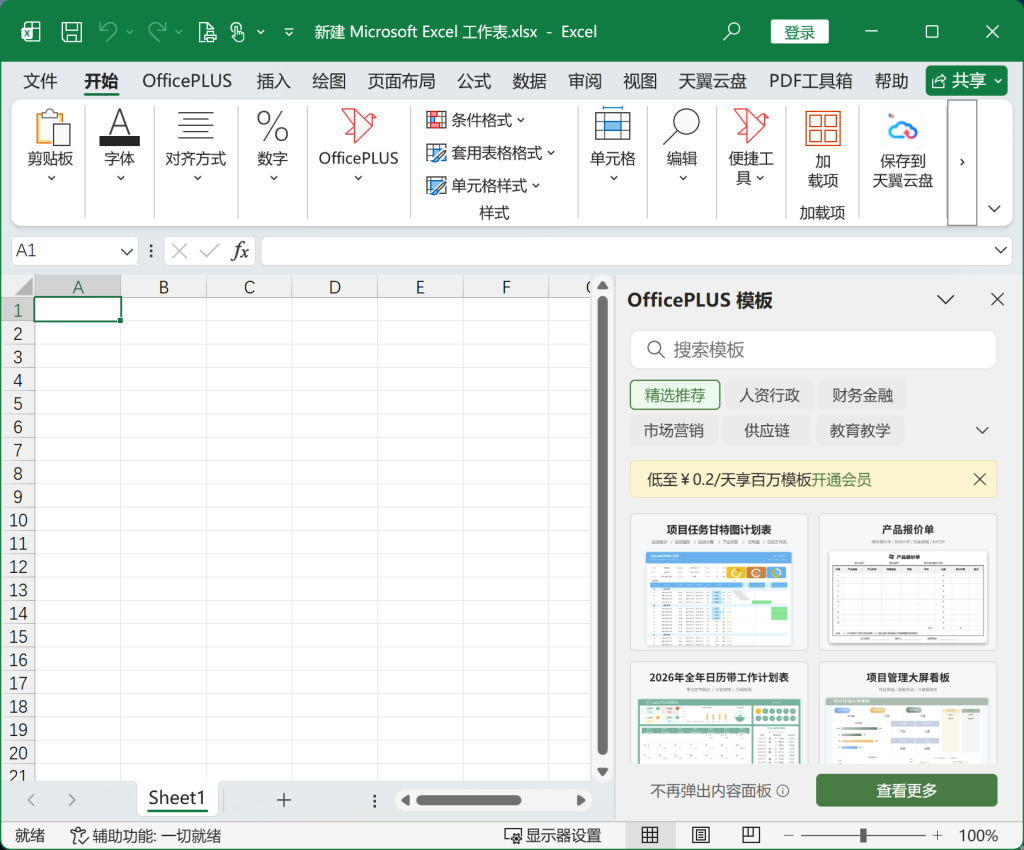Open the 数字 percent format icon
The width and height of the screenshot is (1024, 850).
tap(272, 127)
